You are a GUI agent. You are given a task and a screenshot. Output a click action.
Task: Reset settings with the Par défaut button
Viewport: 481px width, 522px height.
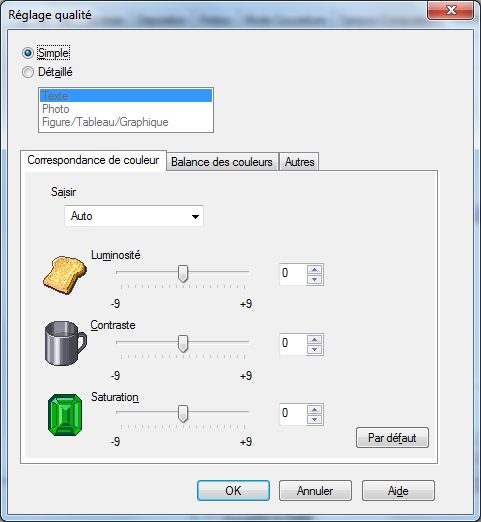tap(392, 438)
